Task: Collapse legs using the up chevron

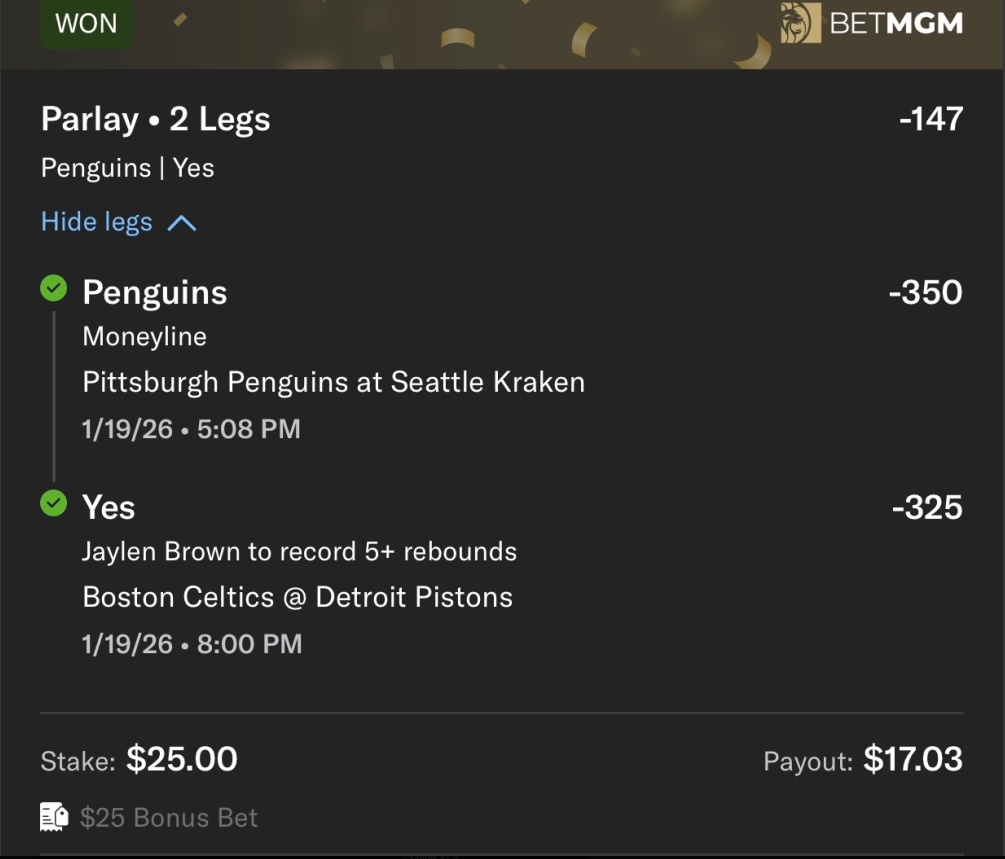Action: click(x=181, y=223)
